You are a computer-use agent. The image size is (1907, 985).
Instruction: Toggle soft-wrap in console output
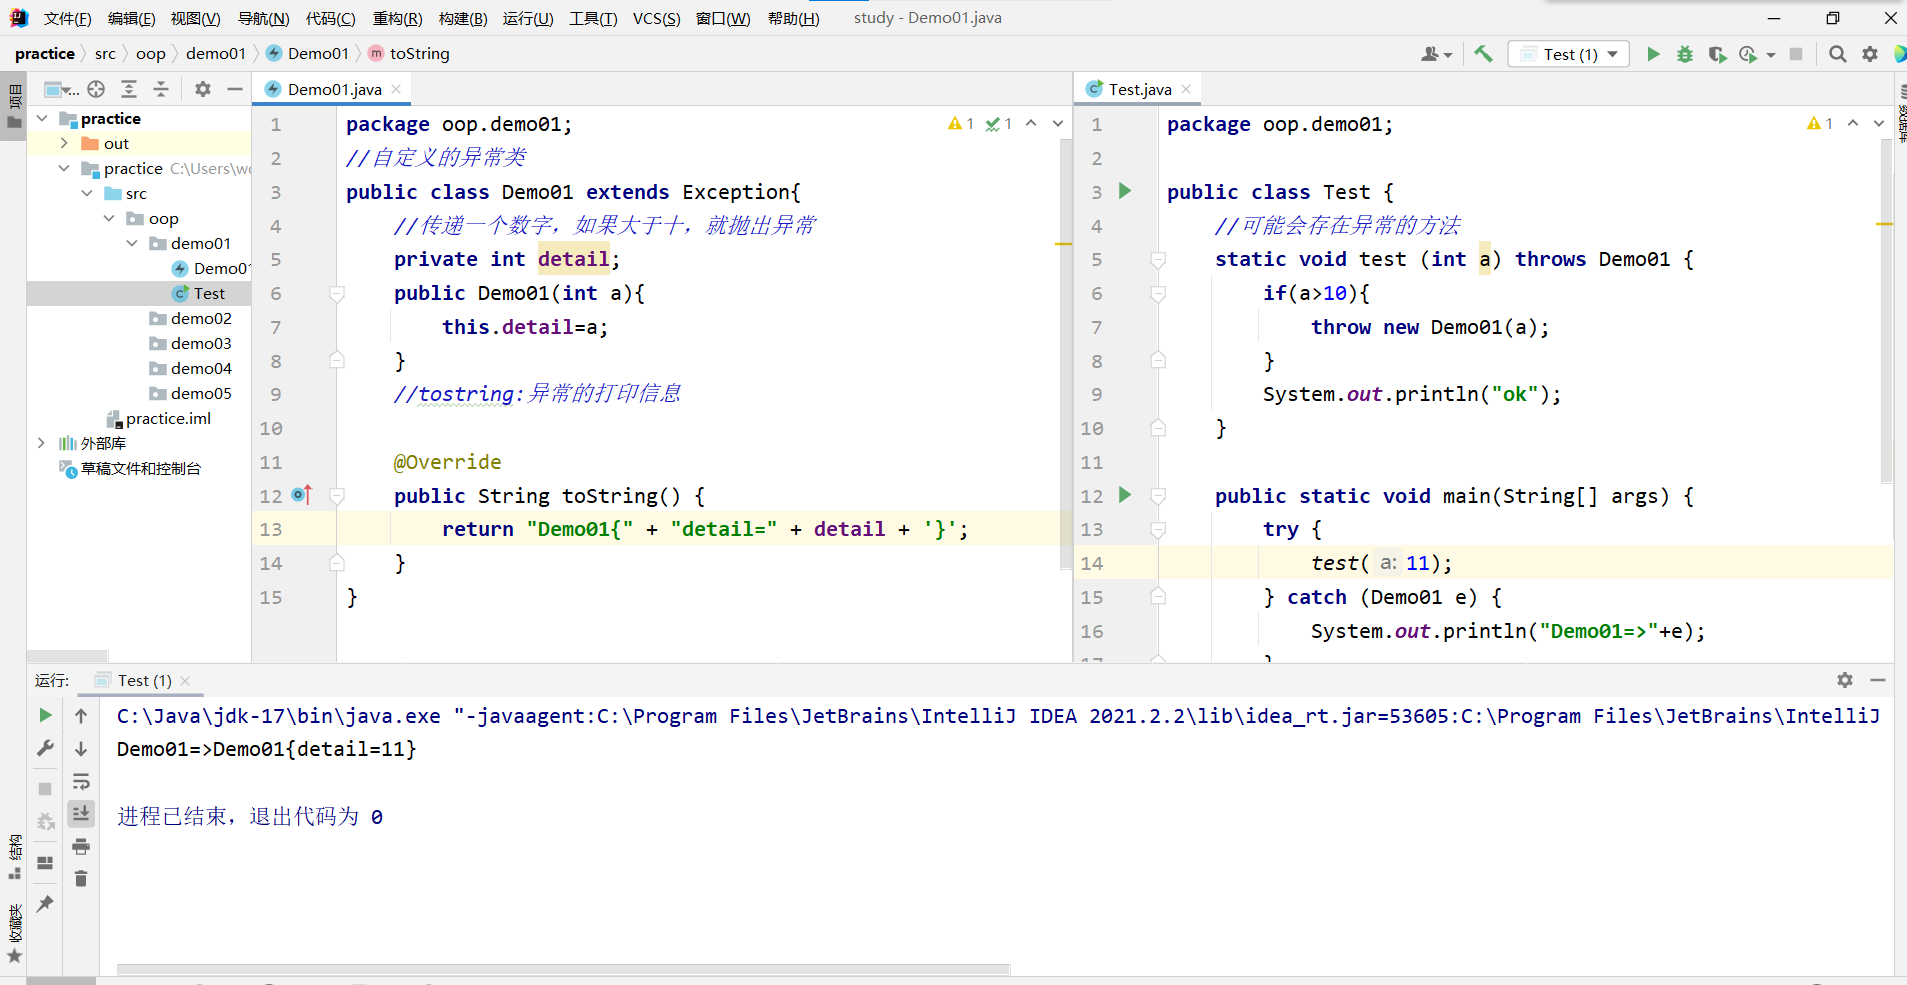[81, 781]
